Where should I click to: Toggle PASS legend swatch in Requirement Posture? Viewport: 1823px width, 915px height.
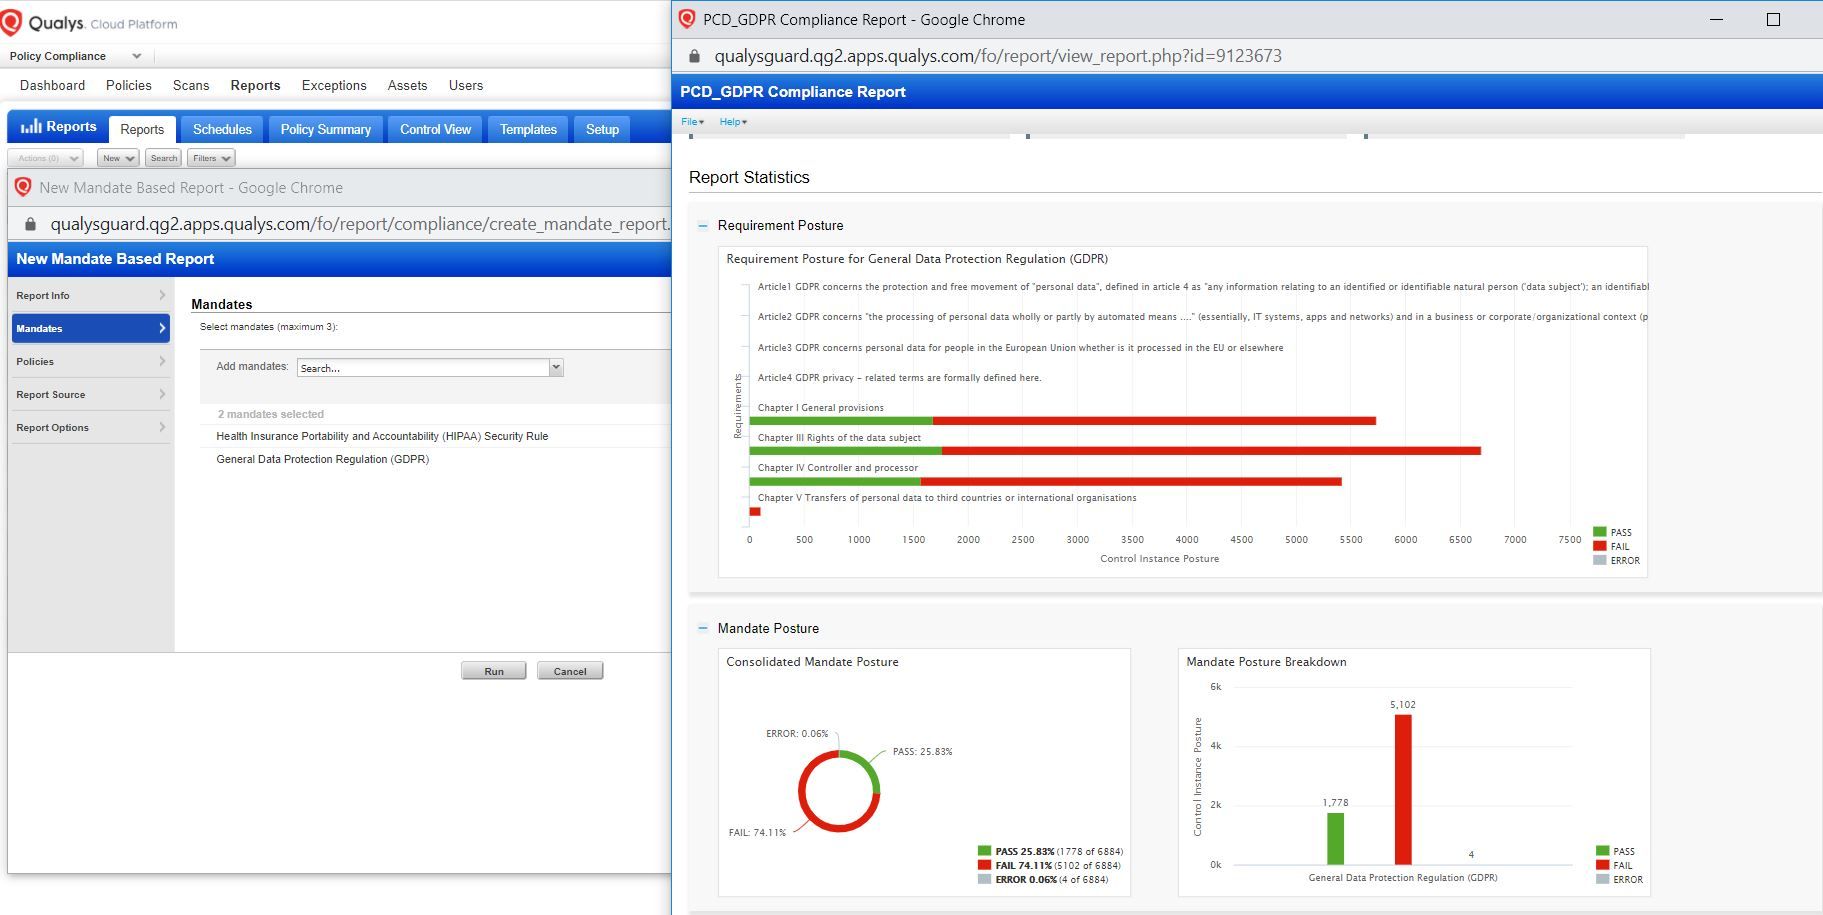(1599, 532)
